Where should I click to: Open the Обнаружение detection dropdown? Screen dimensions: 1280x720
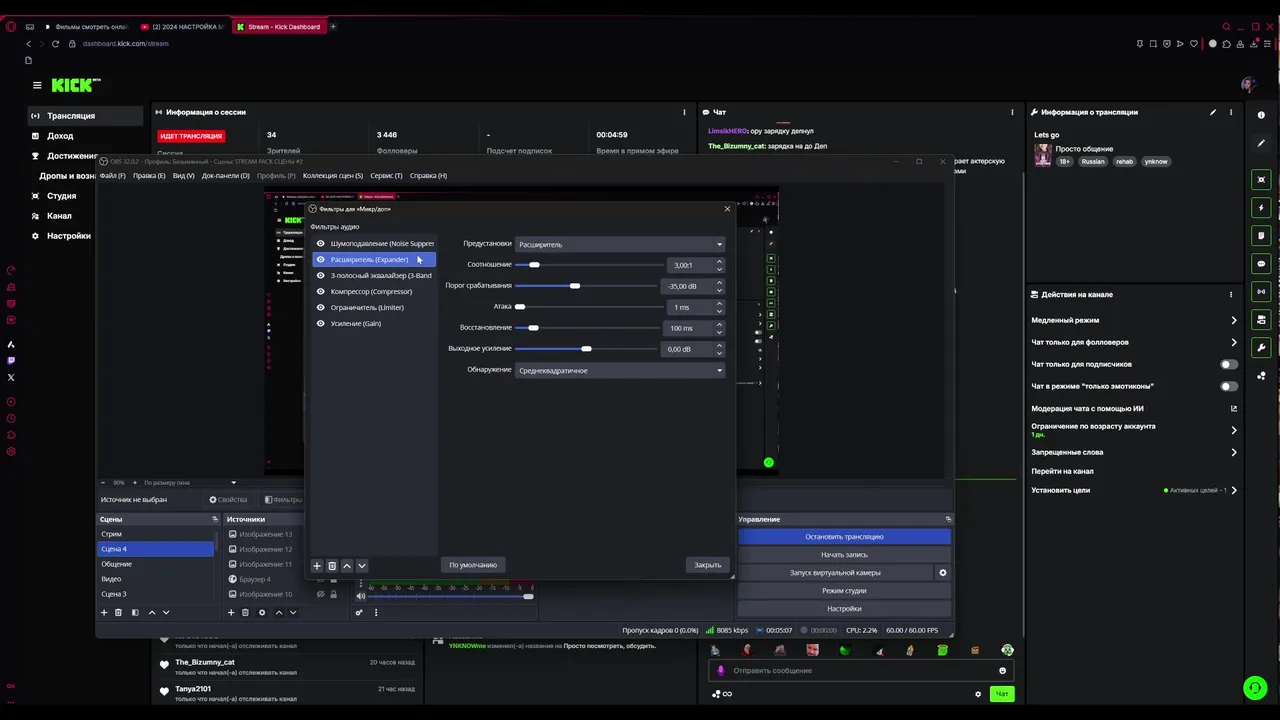[x=620, y=370]
